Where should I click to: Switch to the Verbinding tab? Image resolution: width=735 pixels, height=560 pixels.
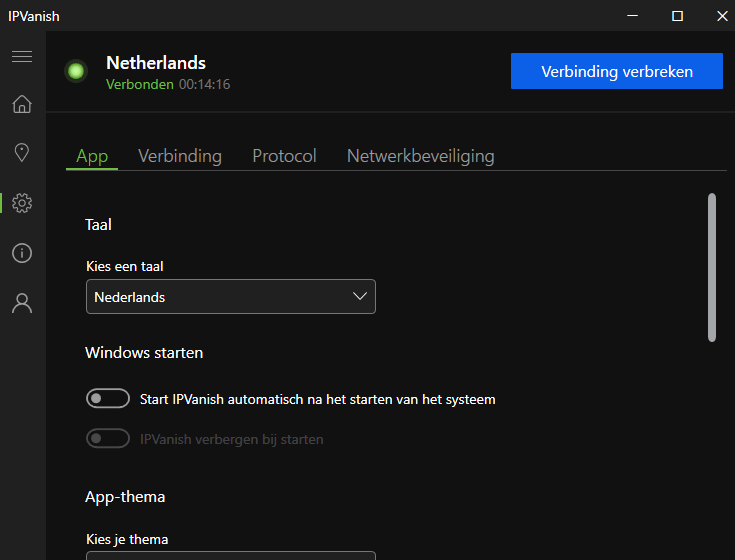click(180, 156)
